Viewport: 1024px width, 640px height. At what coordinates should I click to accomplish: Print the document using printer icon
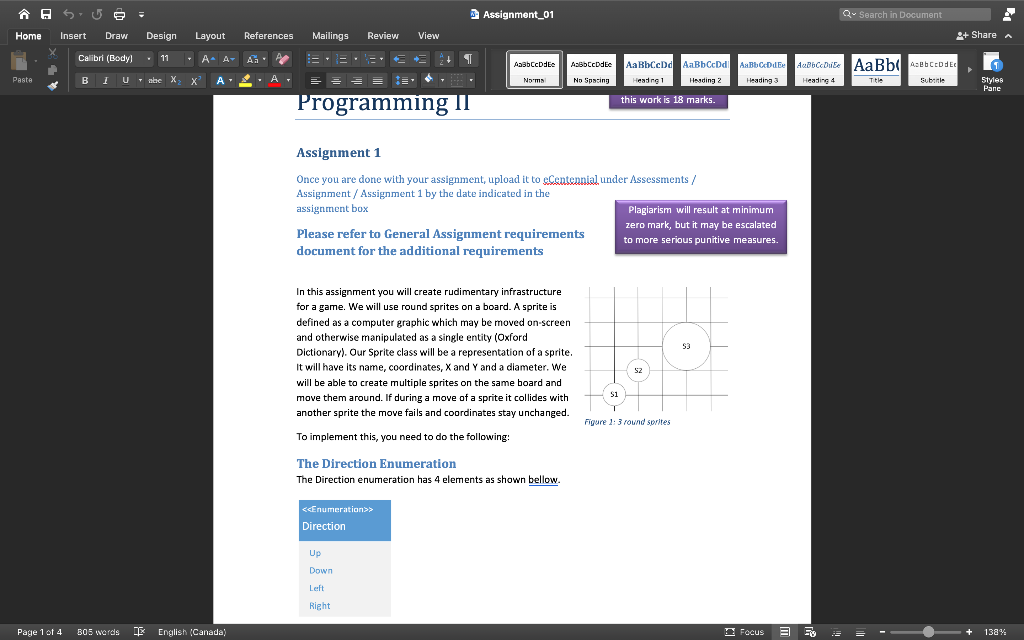[x=120, y=14]
